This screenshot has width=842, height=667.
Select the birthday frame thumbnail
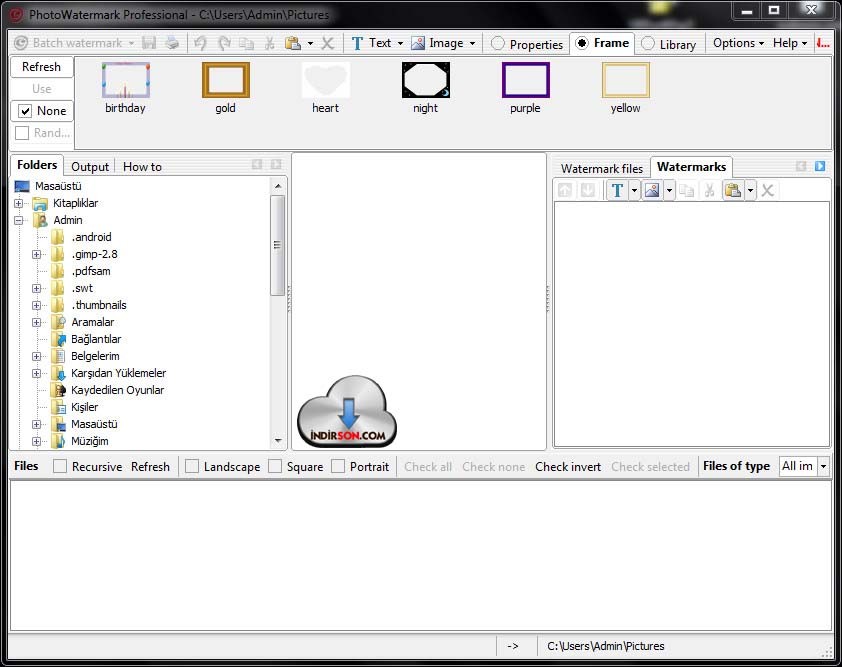coord(126,80)
